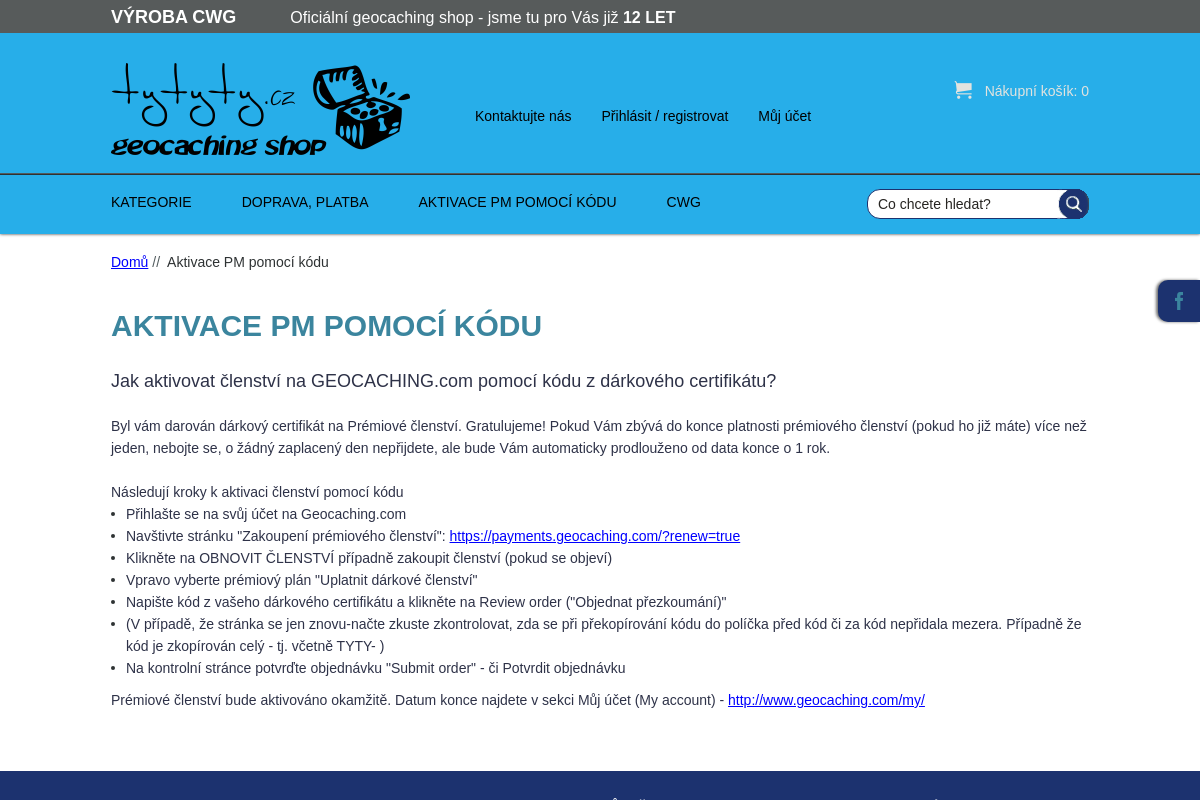
Task: Click the large AKTIVACE PM POMOCÍ KÓDU heading
Action: (x=326, y=326)
